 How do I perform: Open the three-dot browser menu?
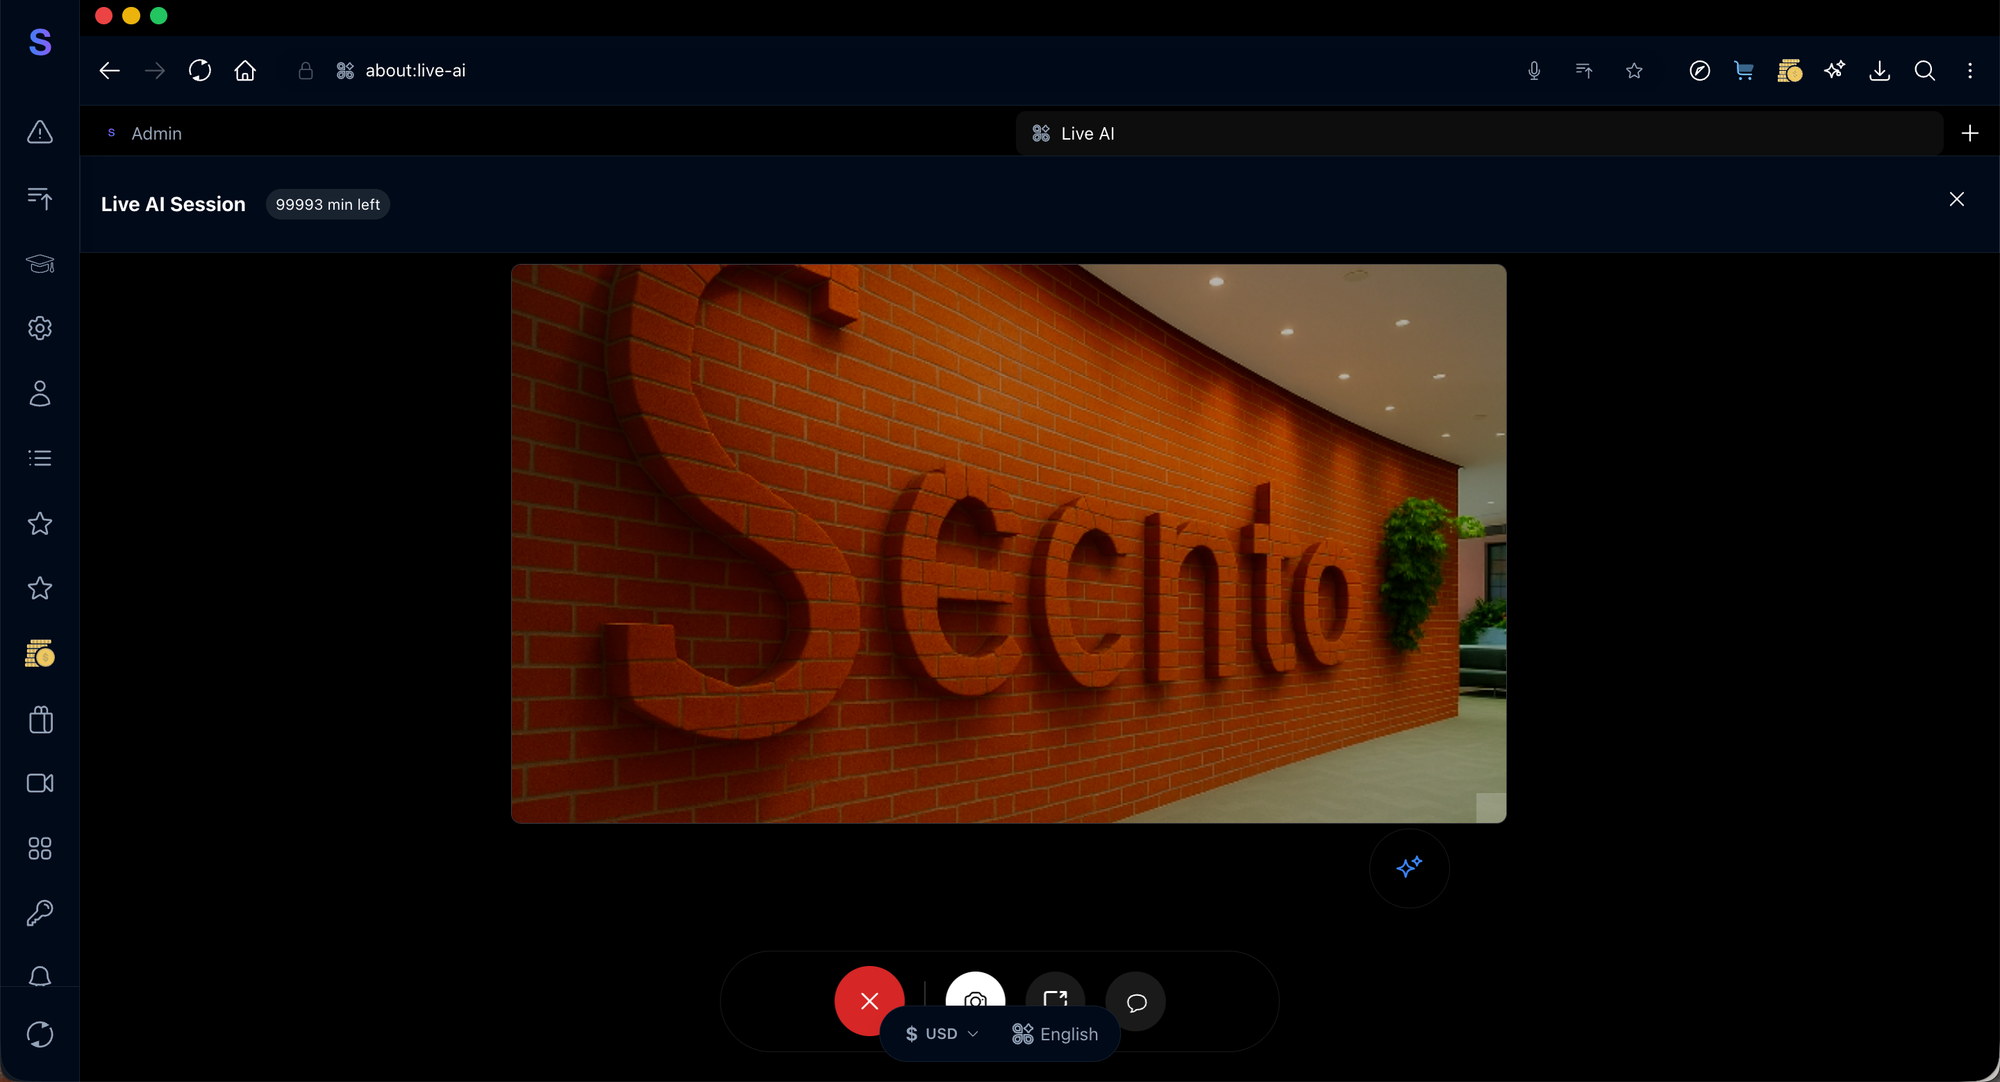pyautogui.click(x=1969, y=71)
